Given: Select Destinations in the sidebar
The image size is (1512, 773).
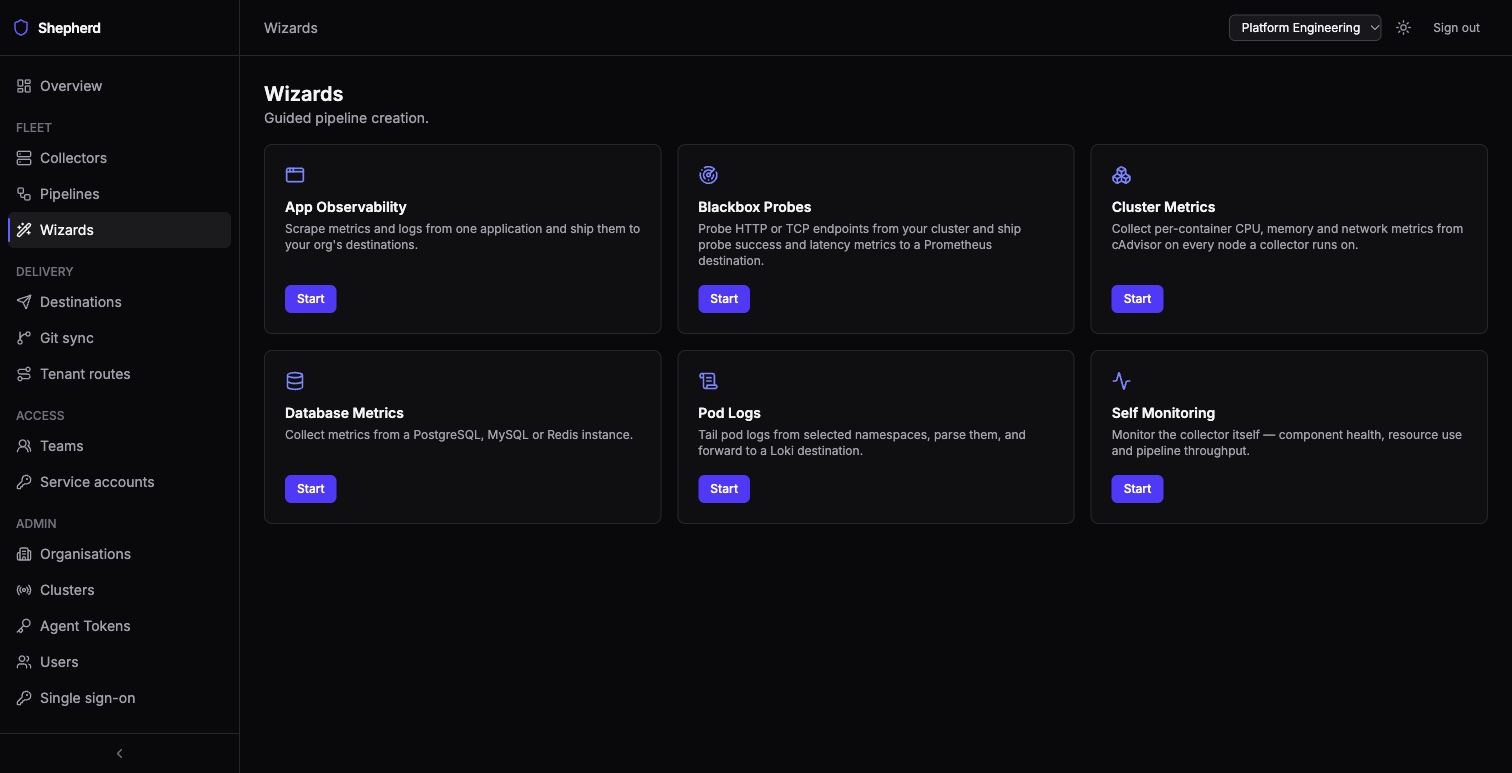Looking at the screenshot, I should 119,302.
